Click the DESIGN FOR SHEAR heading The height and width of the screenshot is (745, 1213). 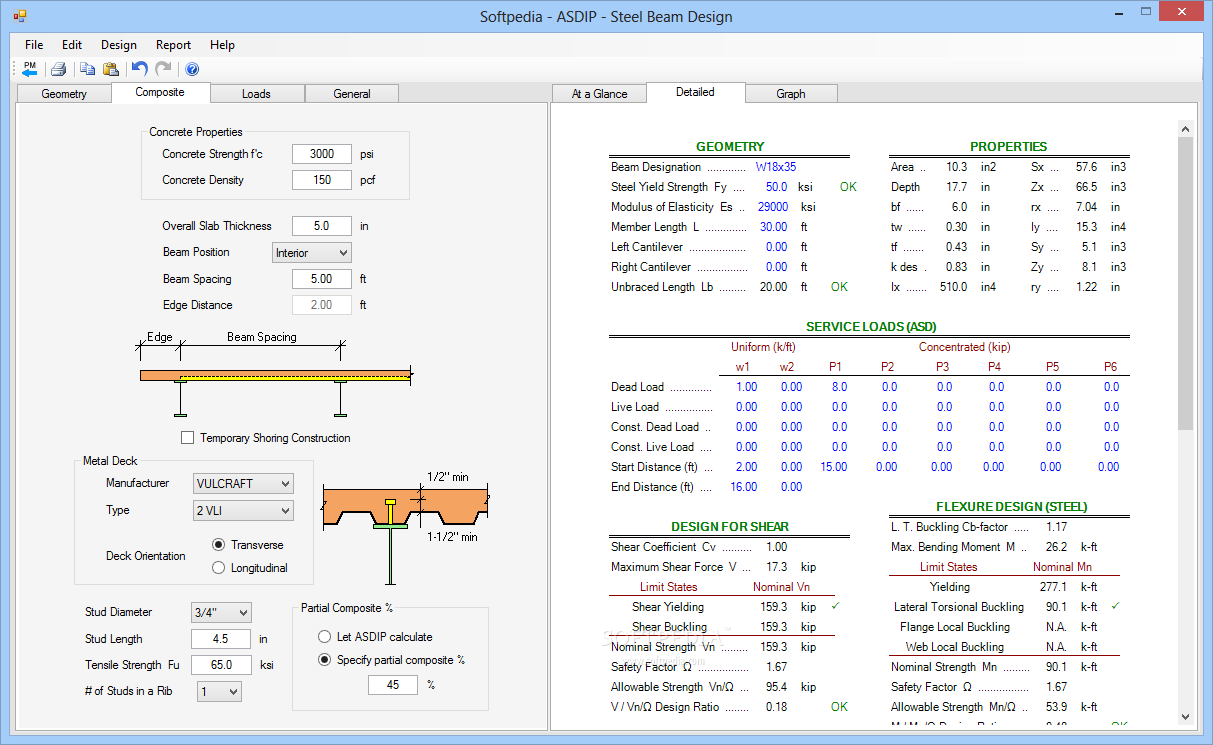coord(729,527)
